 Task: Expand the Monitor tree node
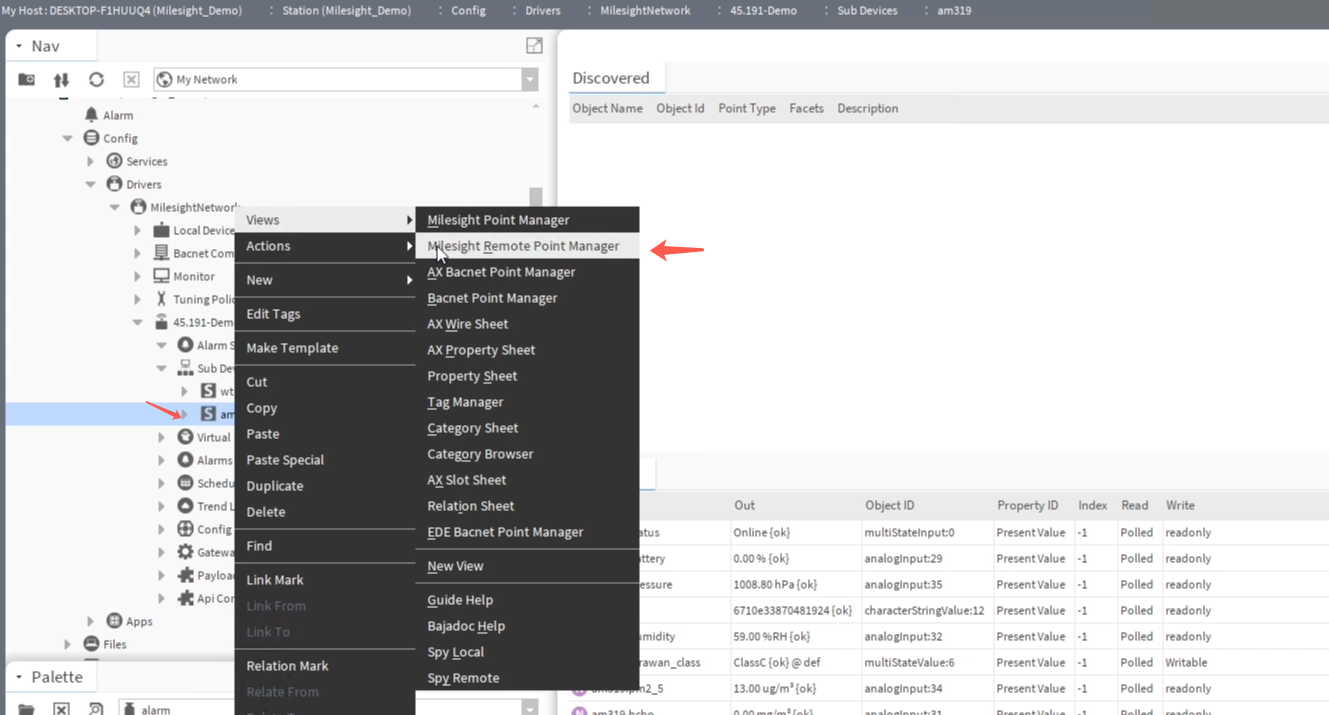(x=138, y=276)
